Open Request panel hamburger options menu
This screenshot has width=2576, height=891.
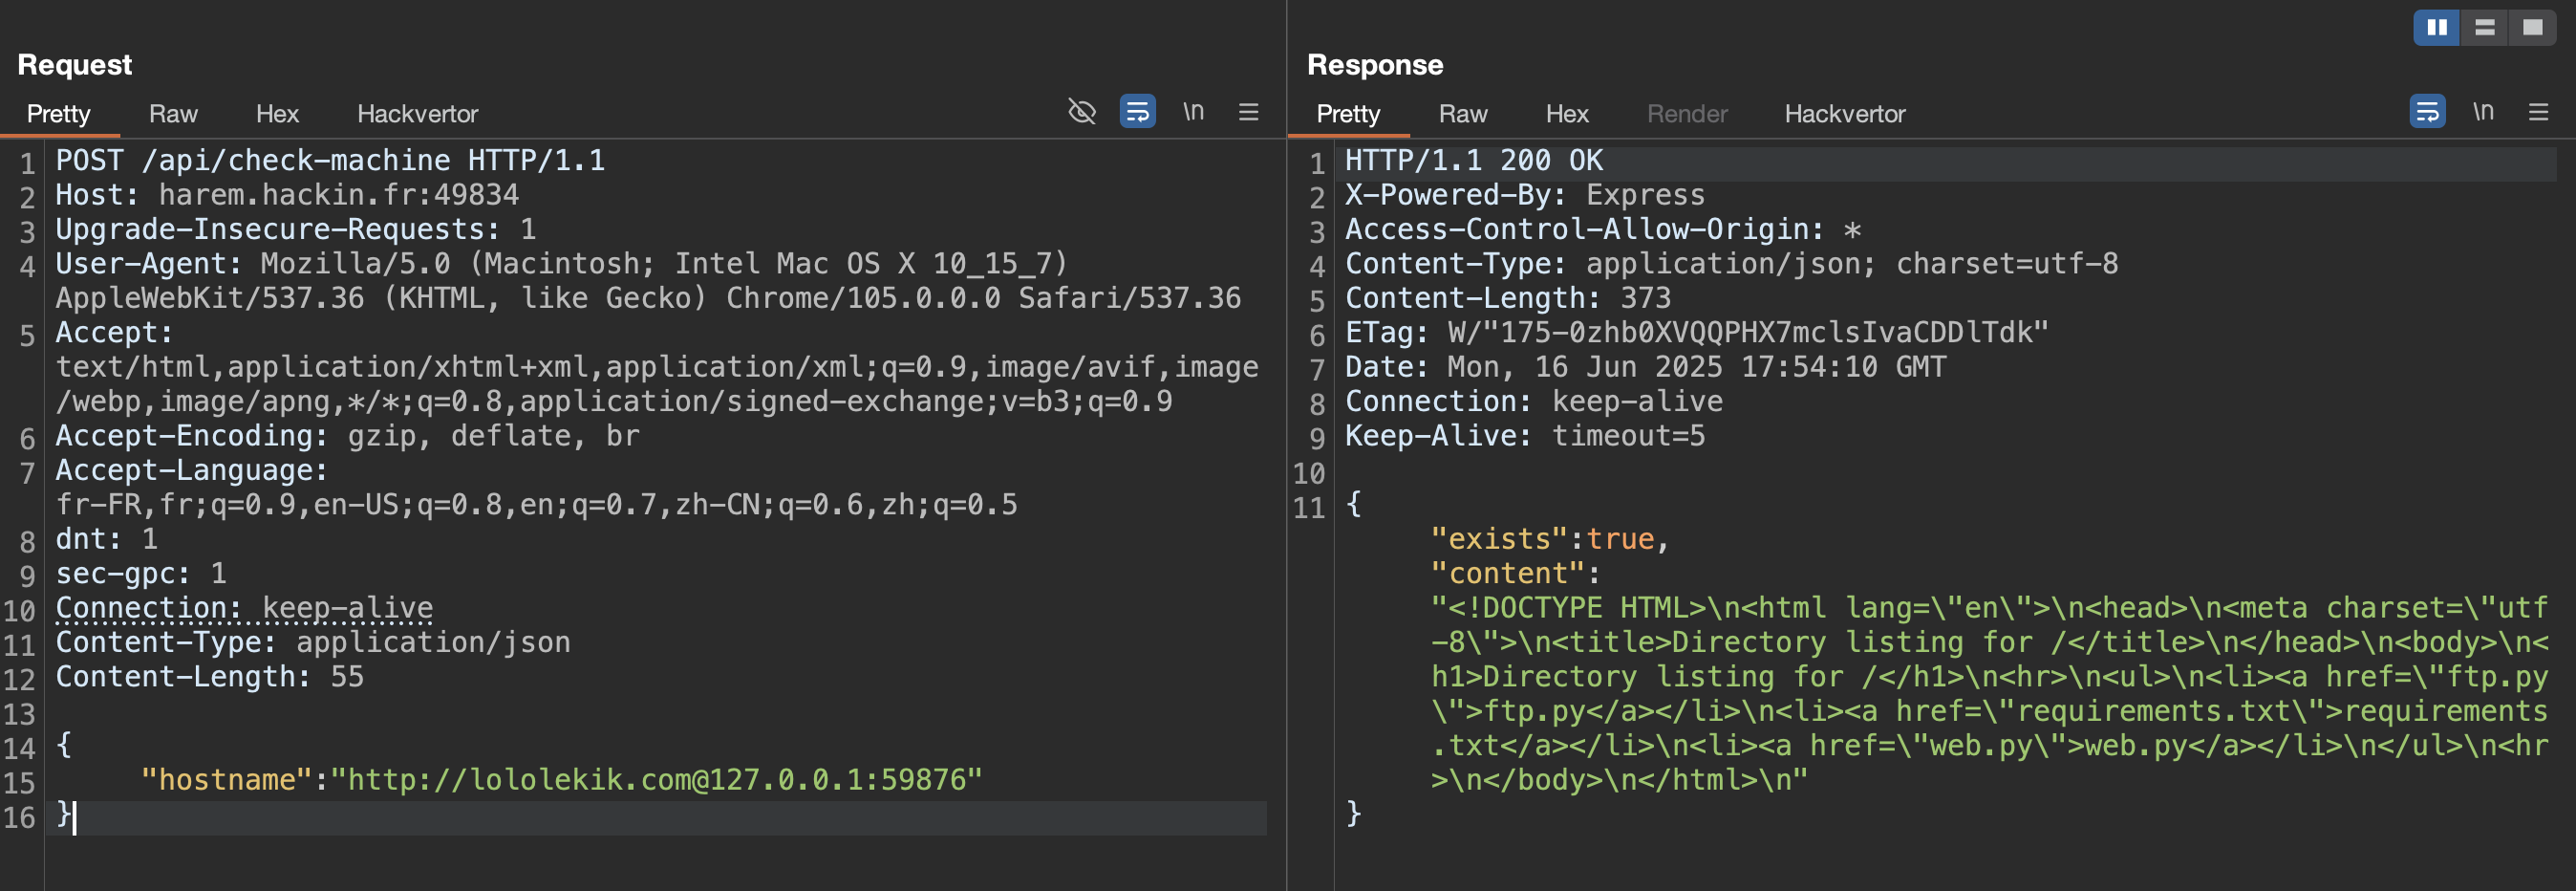1248,112
